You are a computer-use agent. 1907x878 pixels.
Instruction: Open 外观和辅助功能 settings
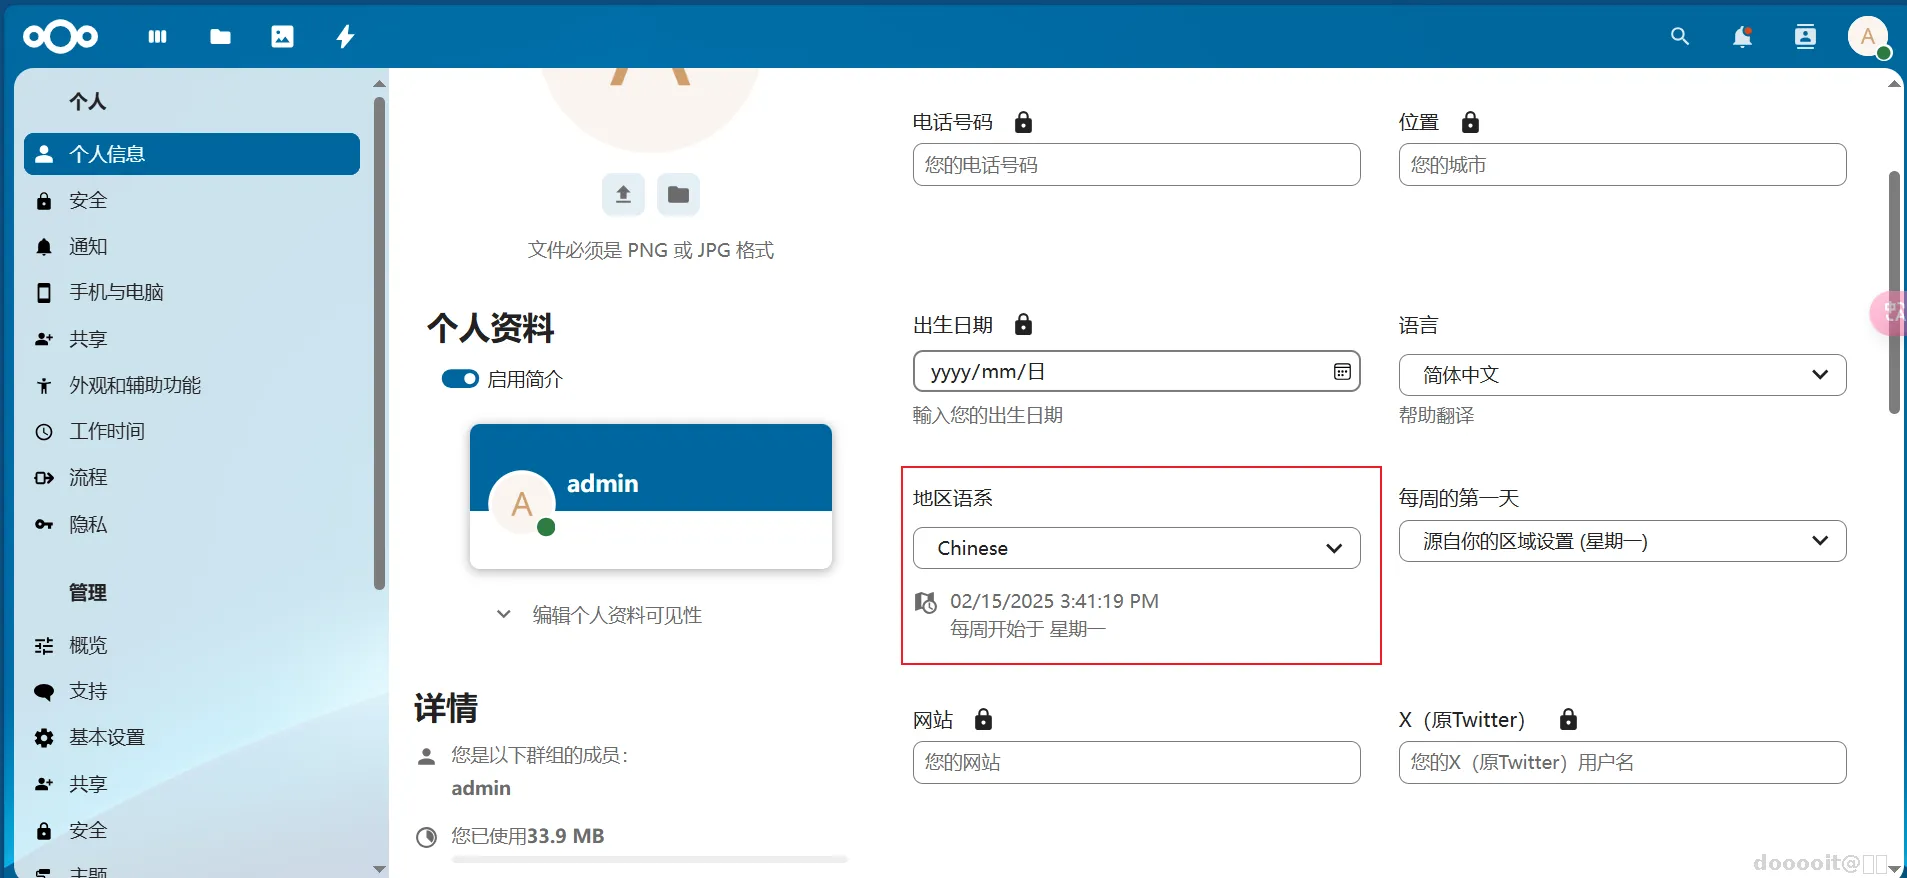(x=192, y=385)
